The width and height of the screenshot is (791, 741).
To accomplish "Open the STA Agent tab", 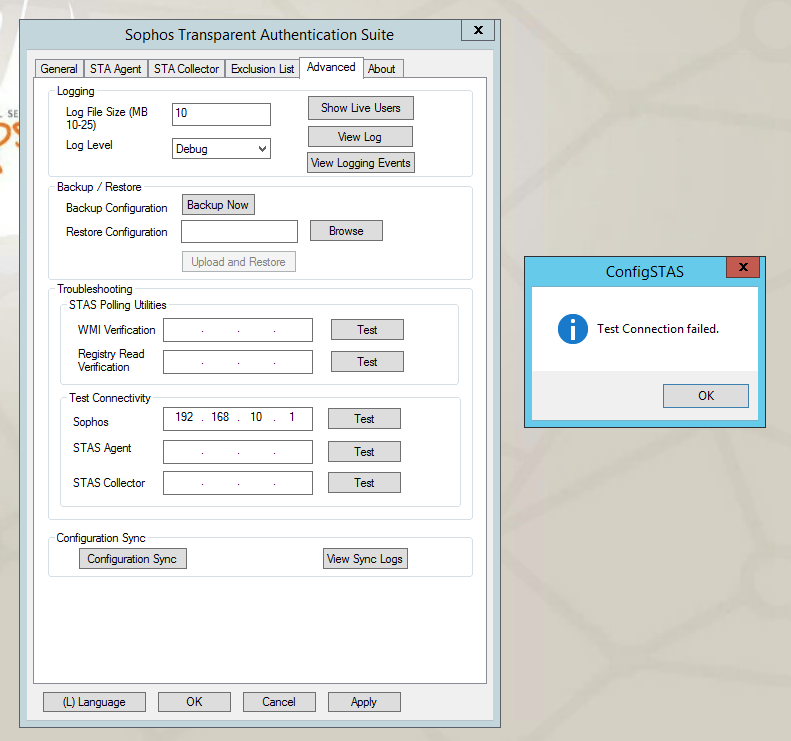I will point(116,69).
